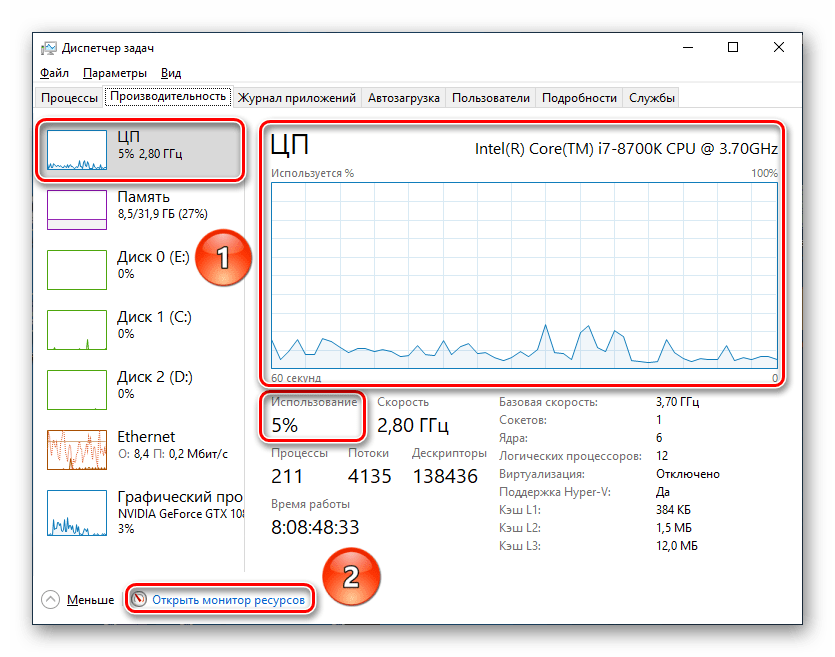Select the Ethernet network graph thumbnail
835x657 pixels.
click(x=77, y=450)
